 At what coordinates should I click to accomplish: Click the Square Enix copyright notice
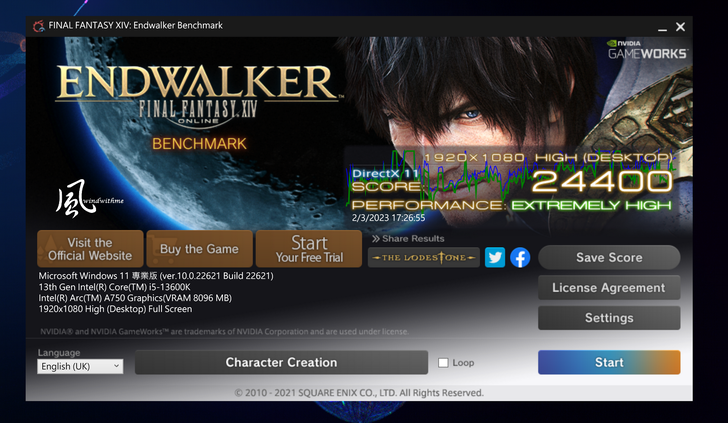(x=359, y=393)
